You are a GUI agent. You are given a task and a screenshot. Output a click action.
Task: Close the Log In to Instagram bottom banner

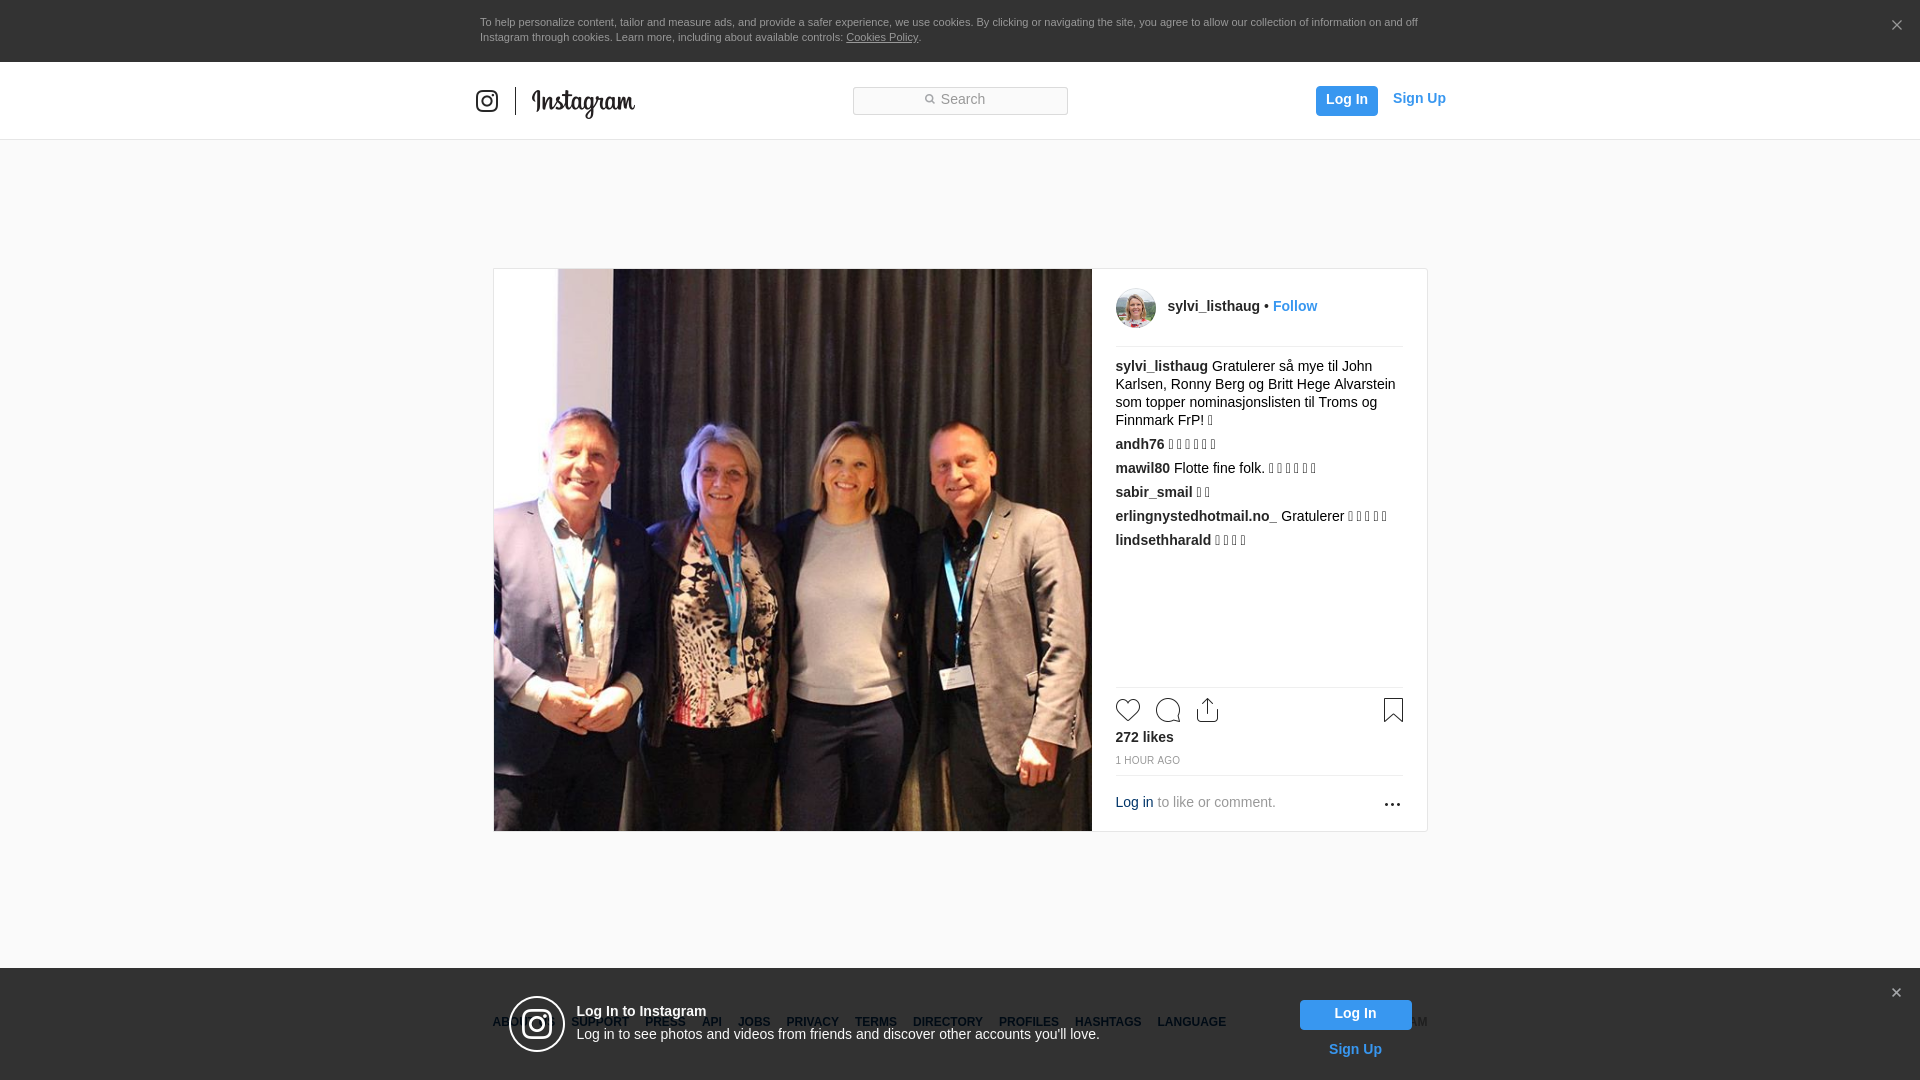(x=1896, y=993)
